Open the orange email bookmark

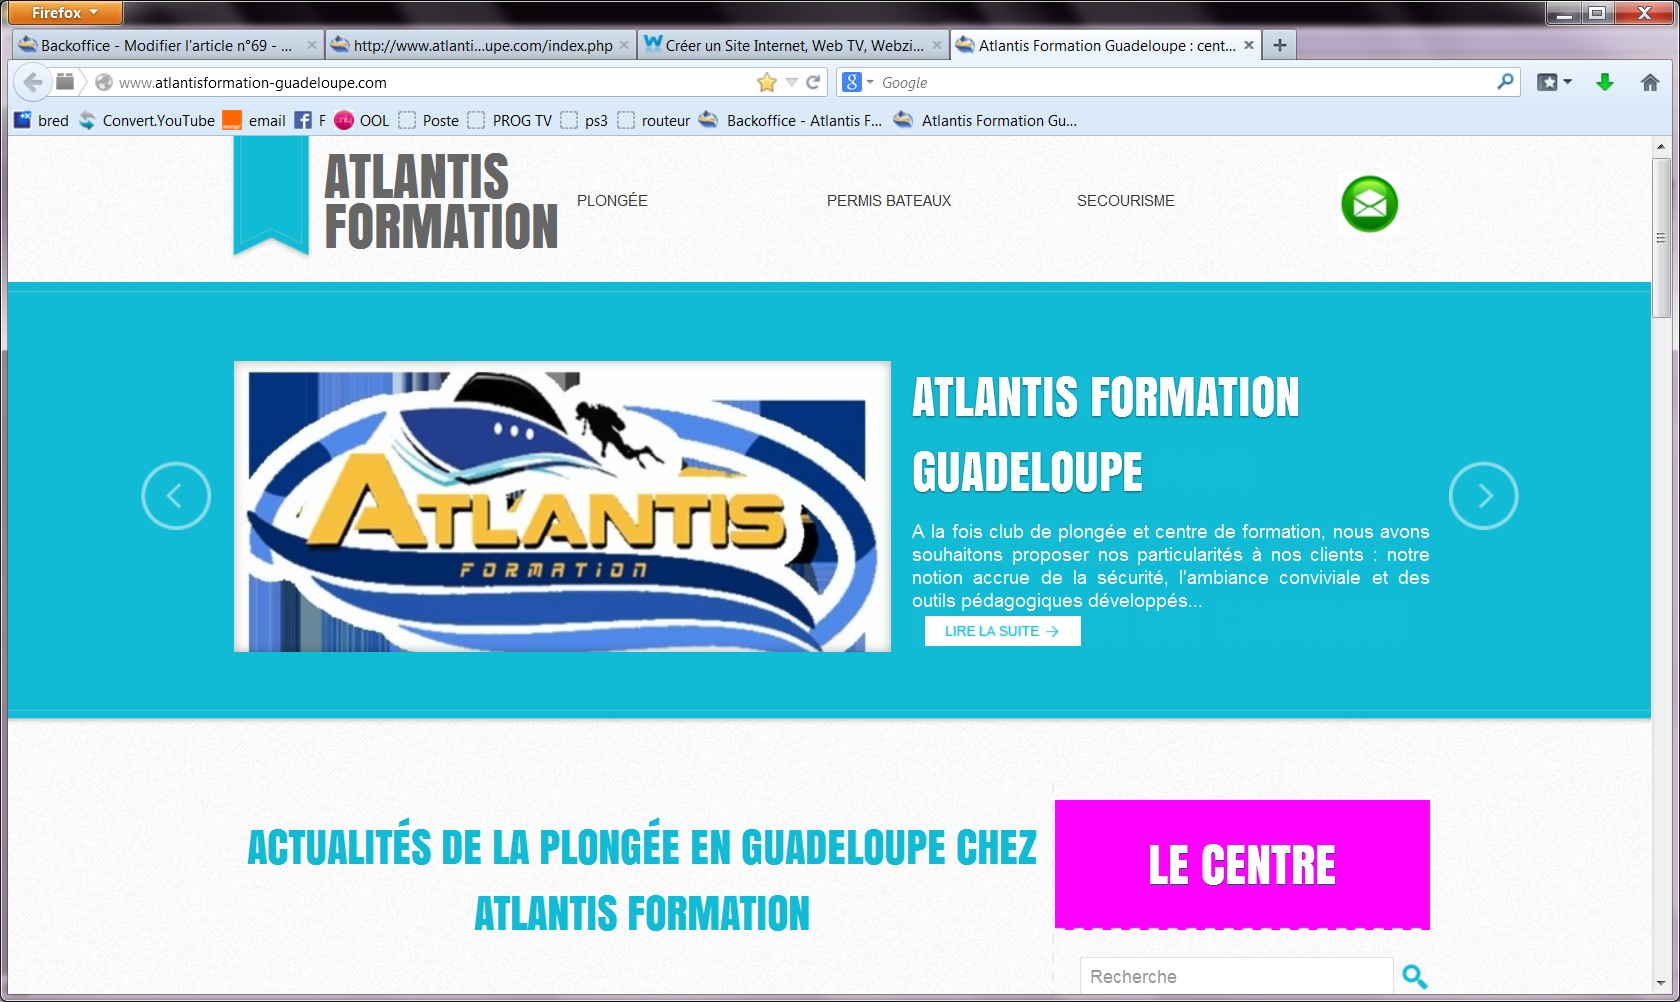[x=254, y=120]
